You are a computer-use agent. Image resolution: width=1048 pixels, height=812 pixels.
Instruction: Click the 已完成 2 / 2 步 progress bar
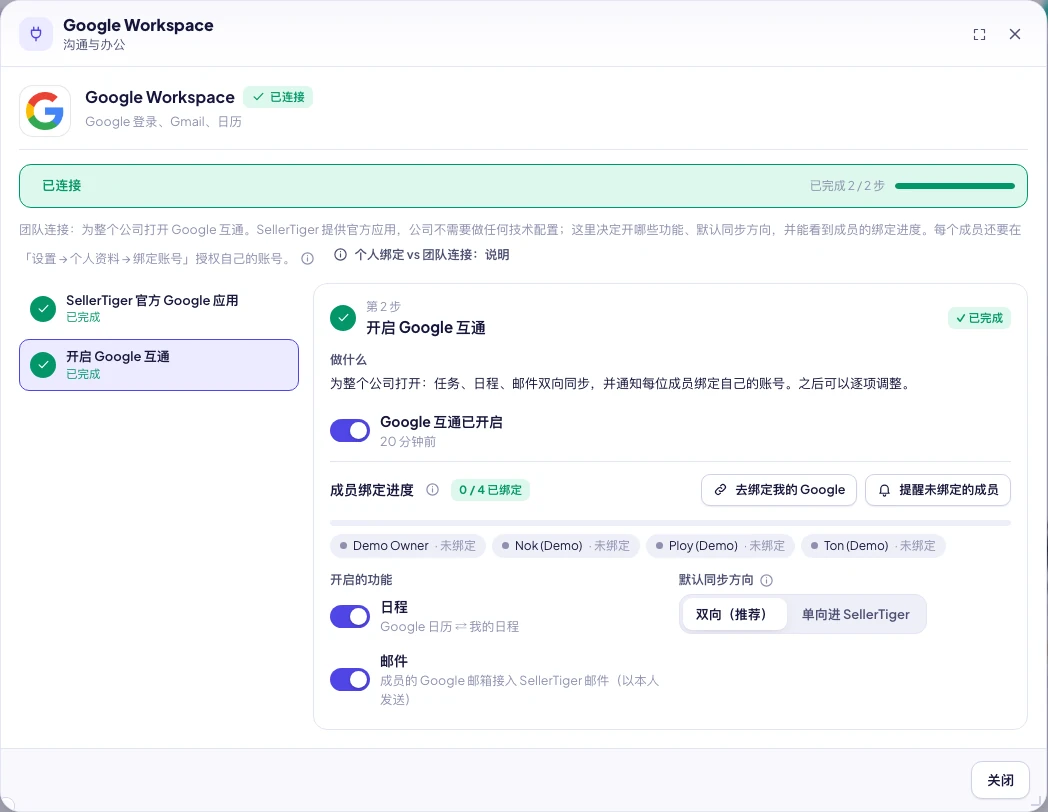click(955, 186)
